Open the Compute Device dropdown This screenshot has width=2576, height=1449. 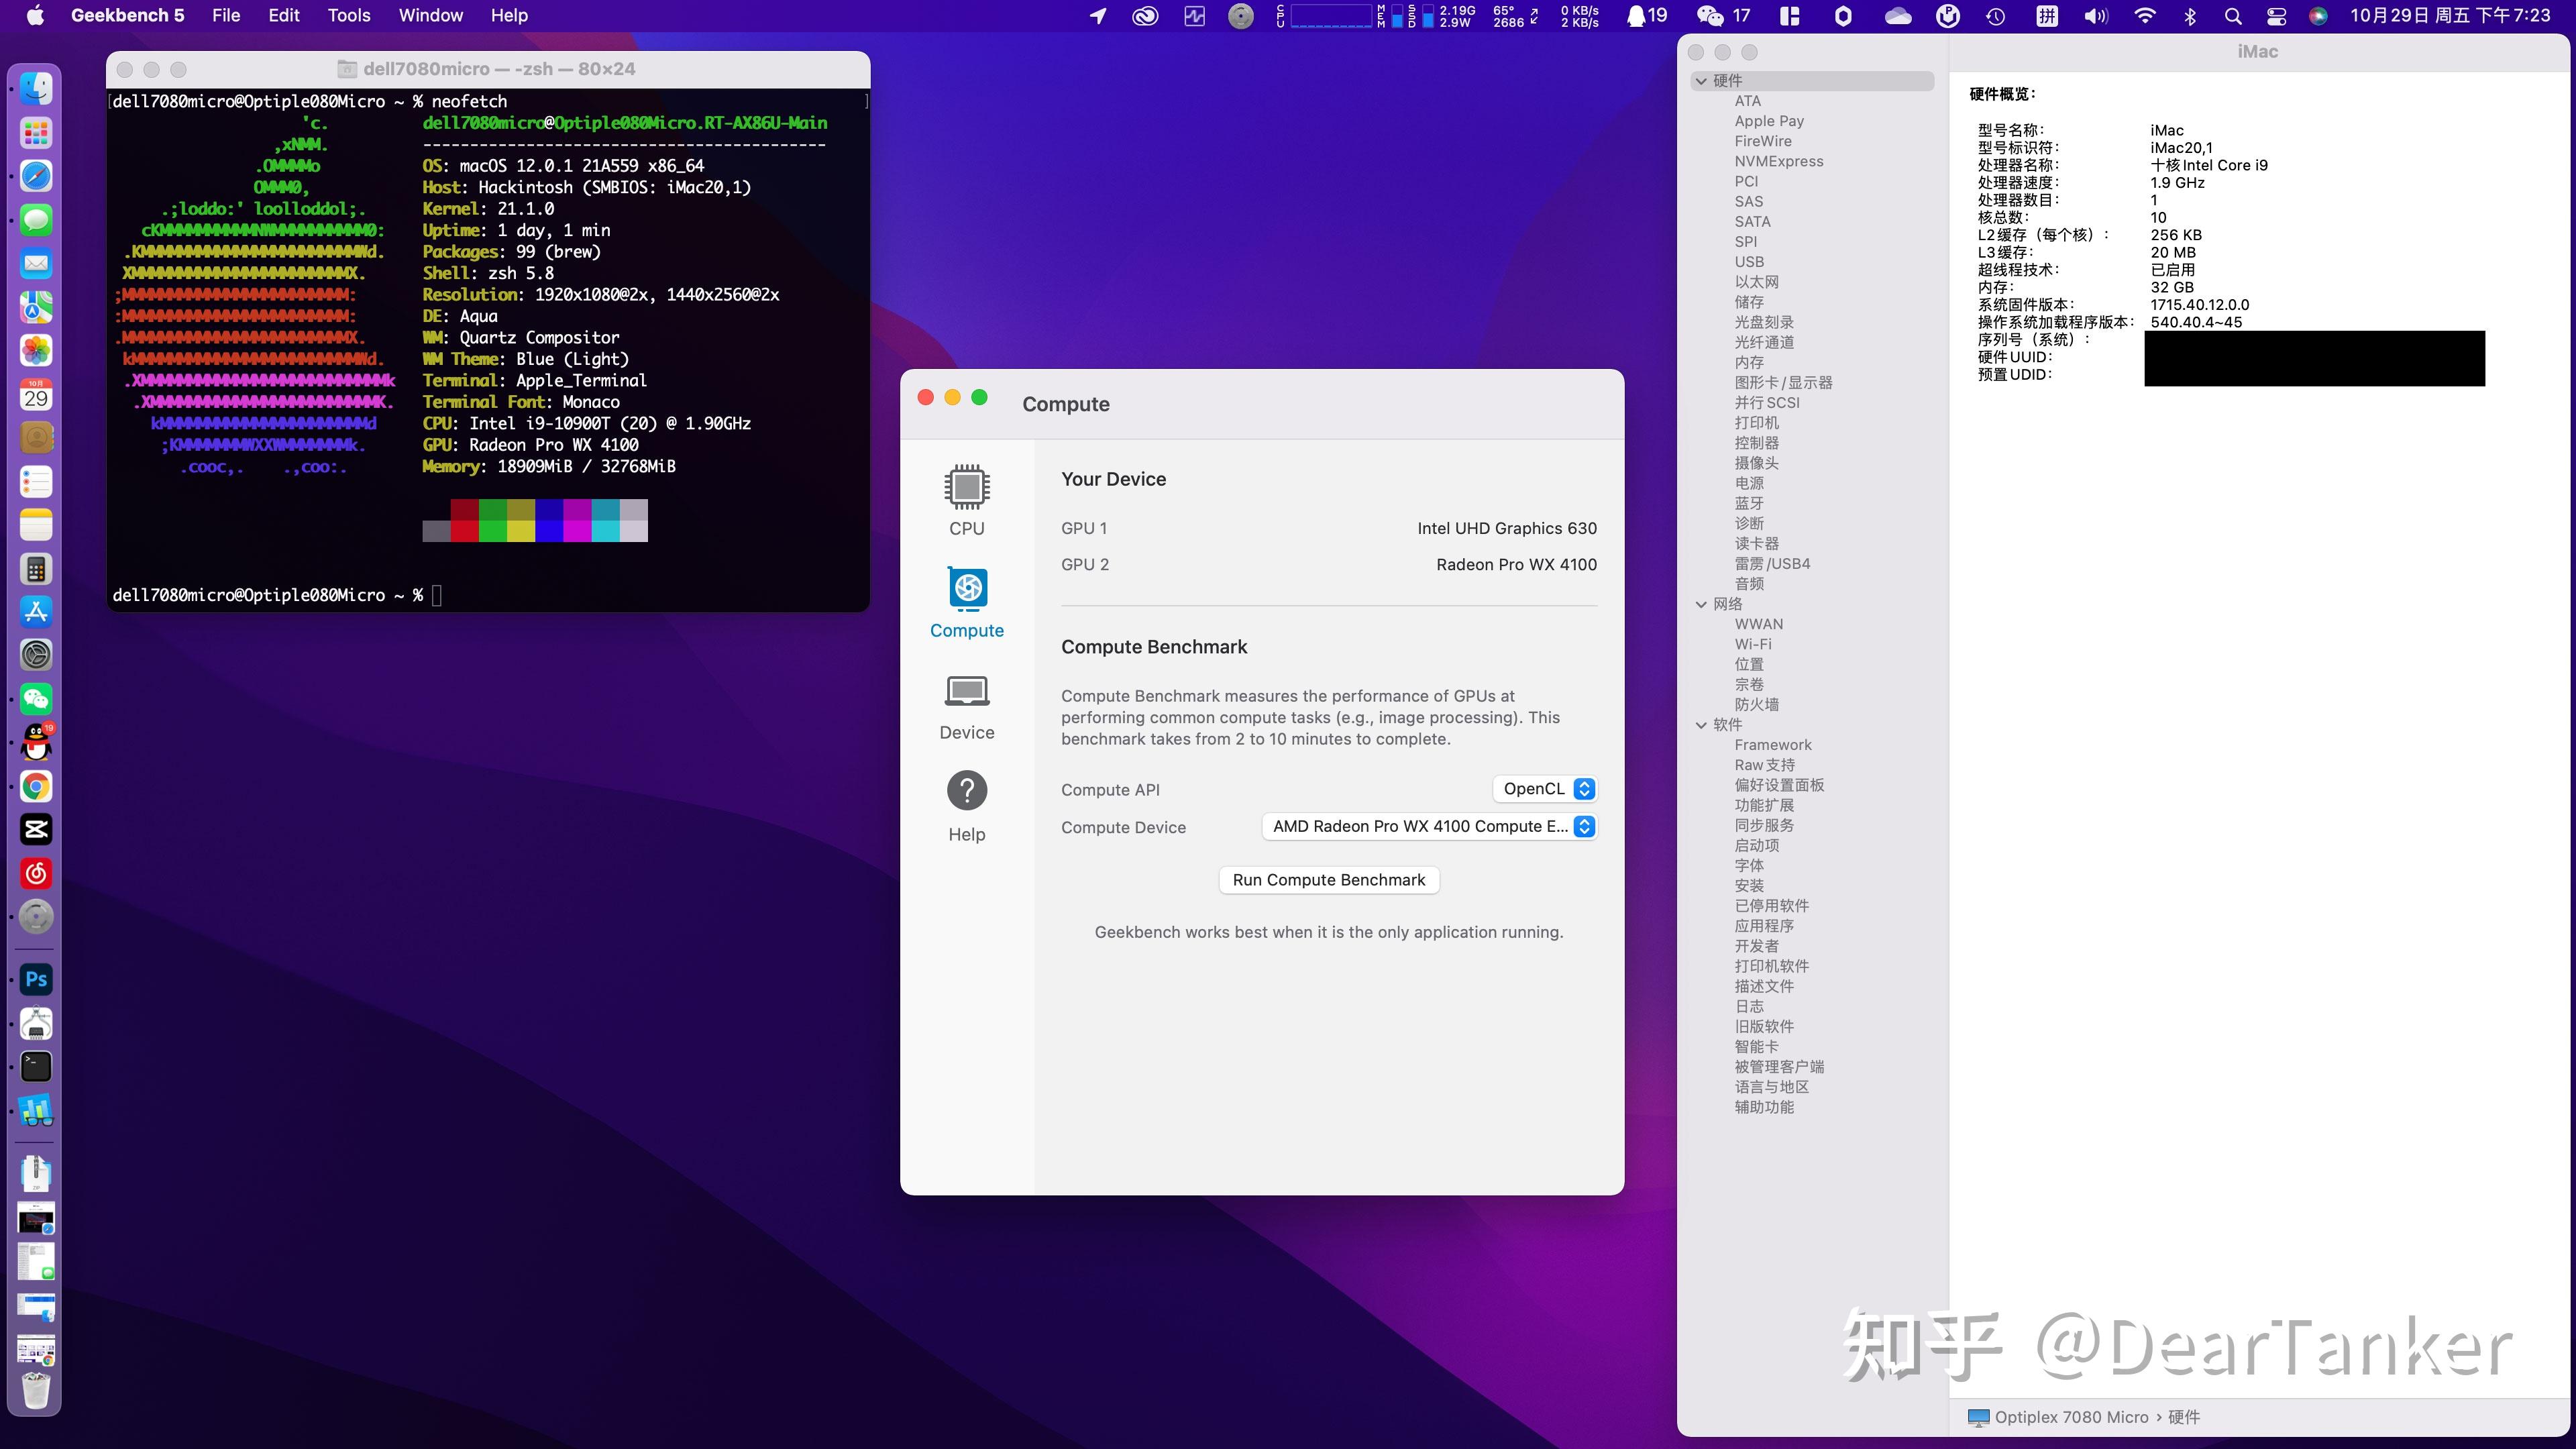coord(1429,826)
